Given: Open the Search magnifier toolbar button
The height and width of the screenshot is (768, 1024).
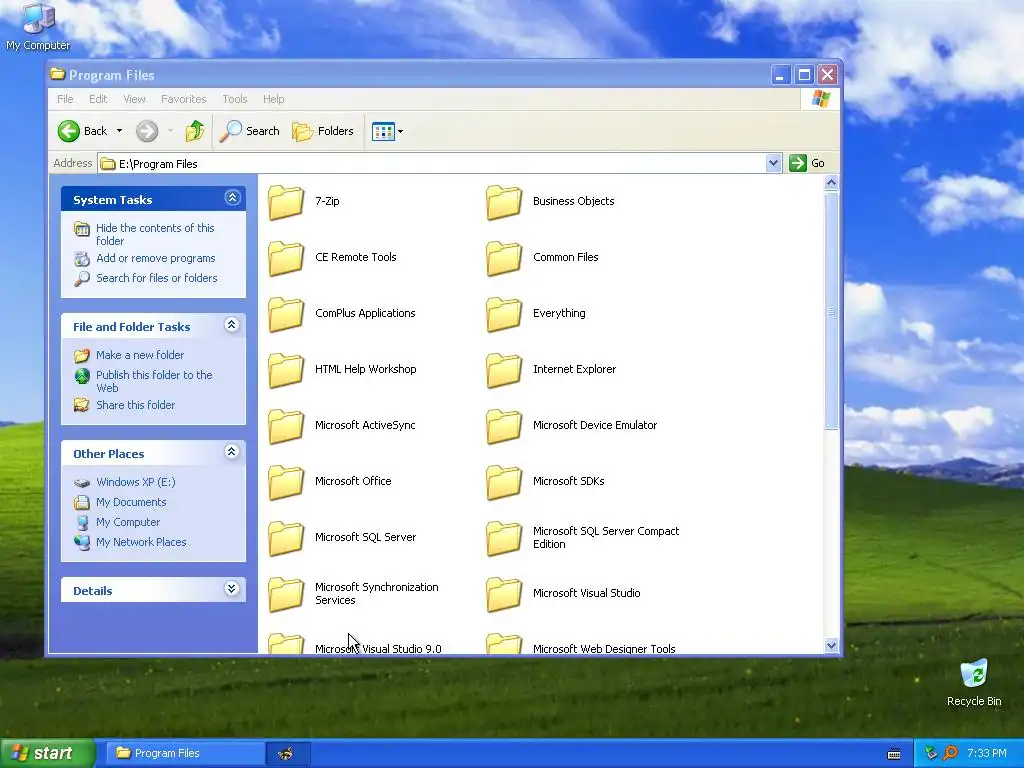Looking at the screenshot, I should [249, 131].
